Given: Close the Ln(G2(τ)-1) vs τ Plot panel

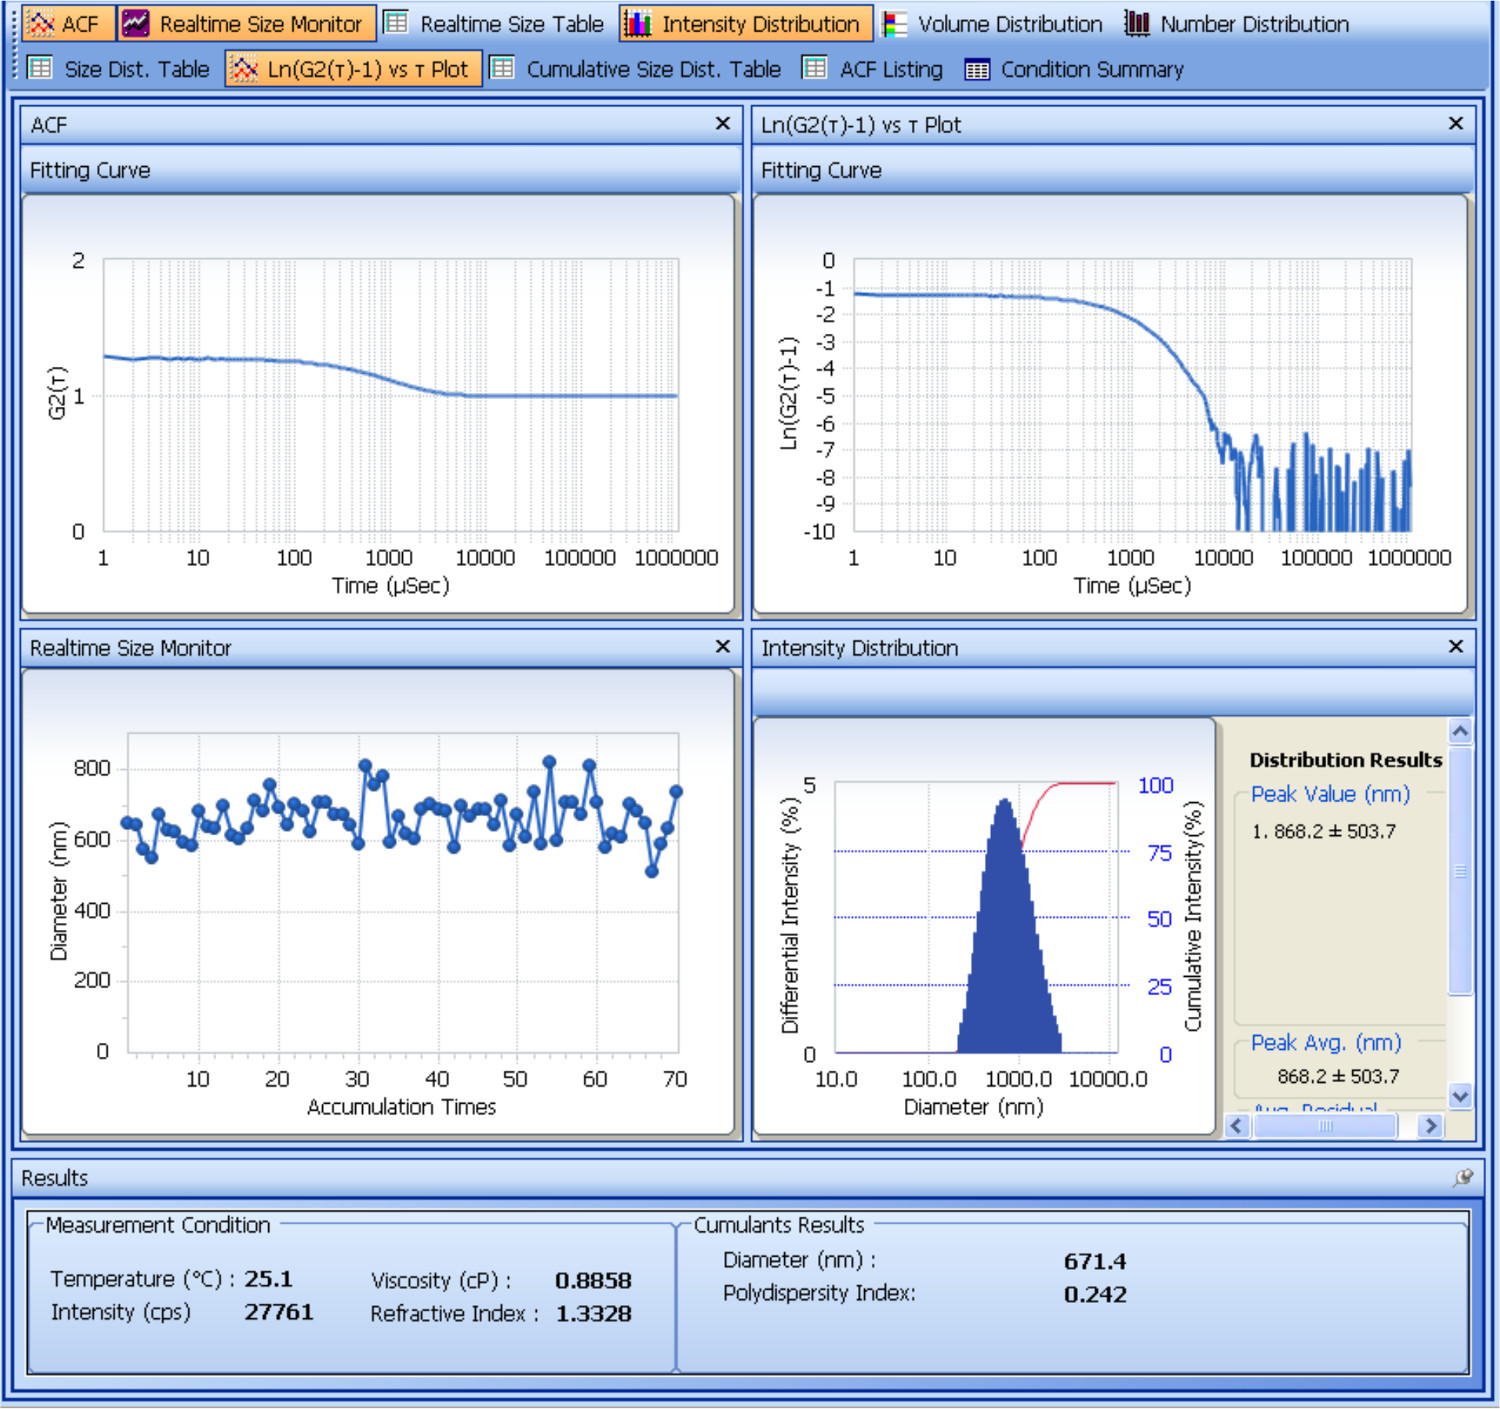Looking at the screenshot, I should pyautogui.click(x=1456, y=123).
